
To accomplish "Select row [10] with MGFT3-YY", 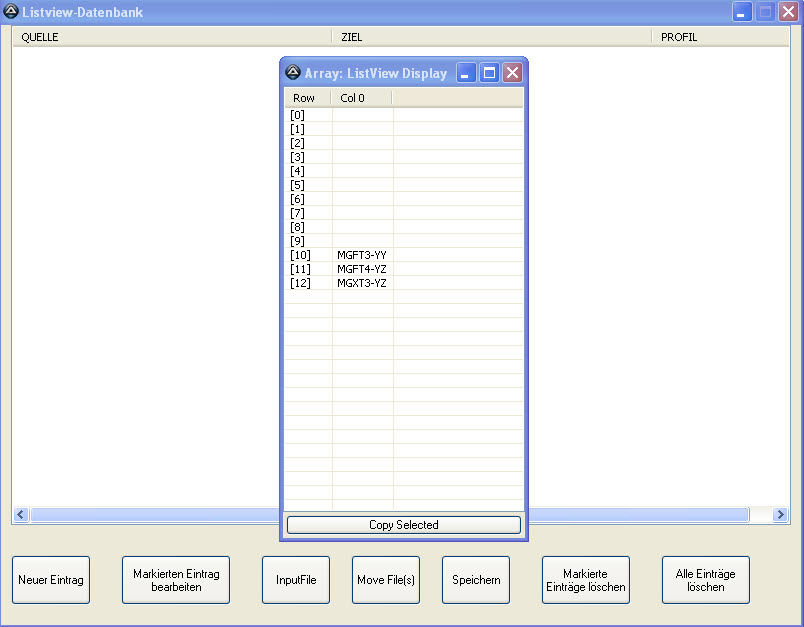I will click(x=361, y=255).
